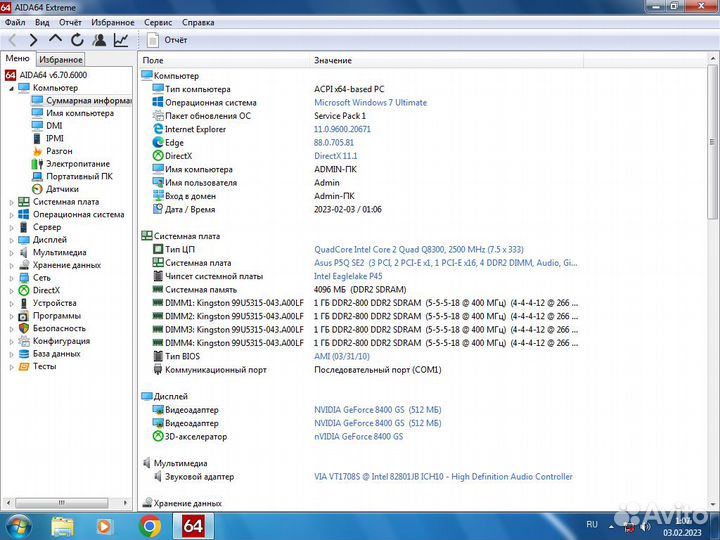Expand the Дисплей tree node

(11, 240)
